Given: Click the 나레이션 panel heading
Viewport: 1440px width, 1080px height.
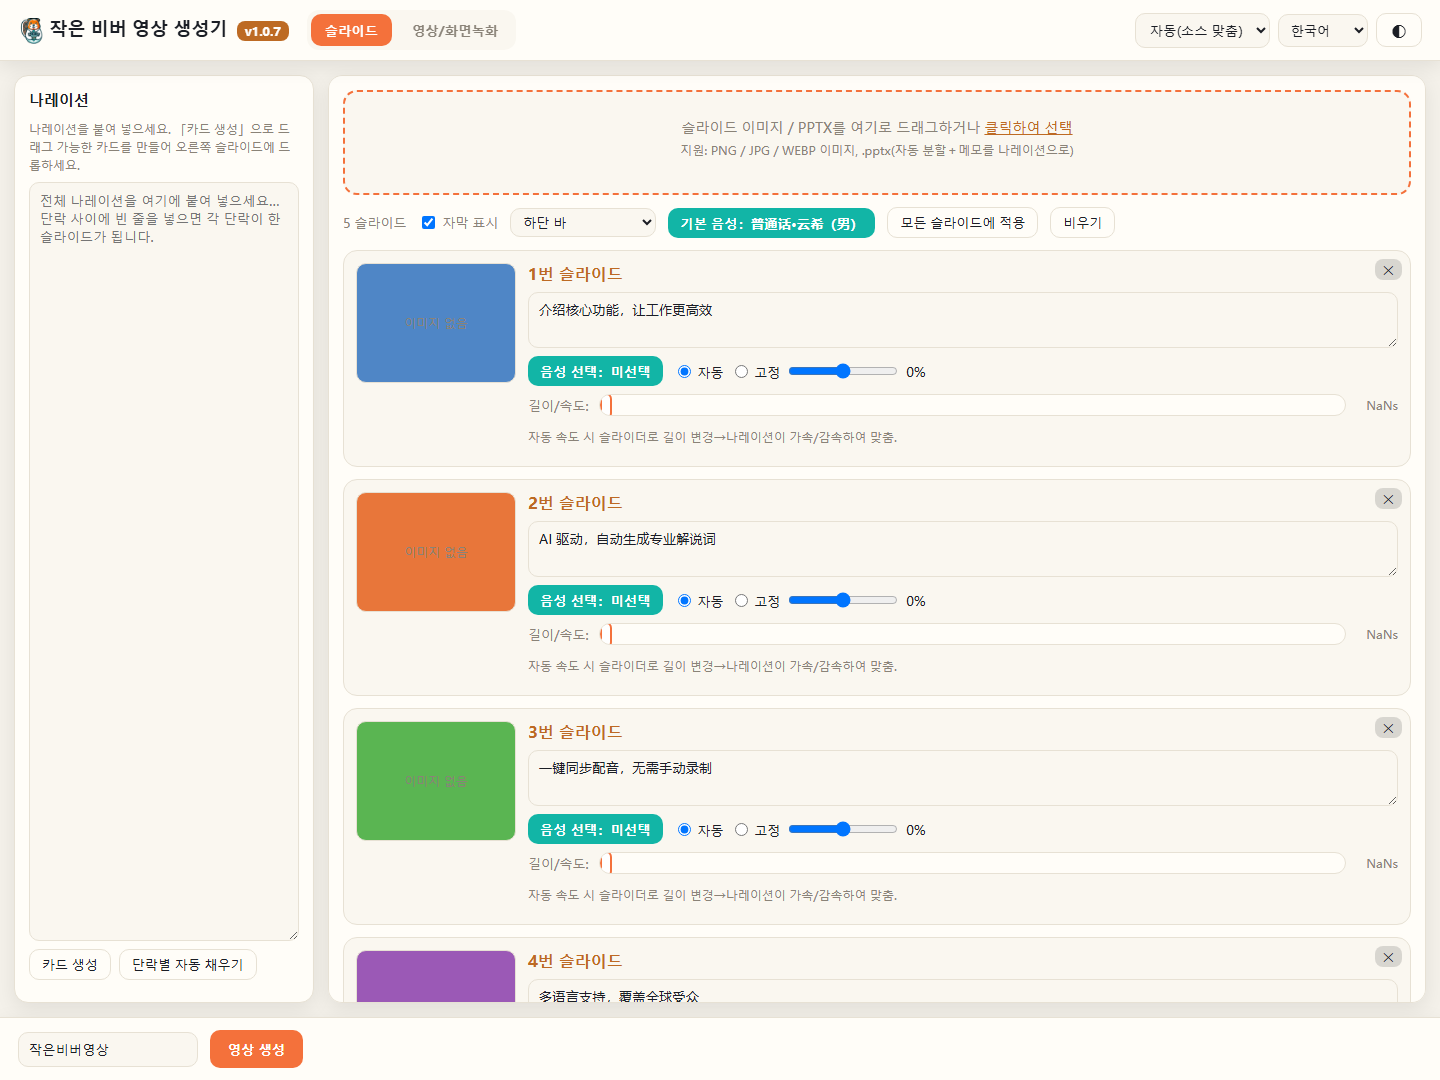Looking at the screenshot, I should [59, 100].
